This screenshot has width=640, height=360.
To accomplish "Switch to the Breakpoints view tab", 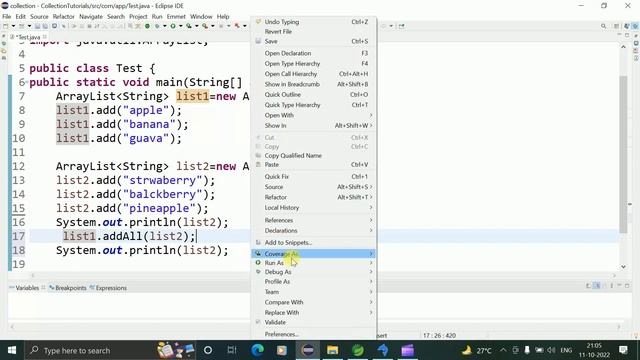I will point(68,288).
